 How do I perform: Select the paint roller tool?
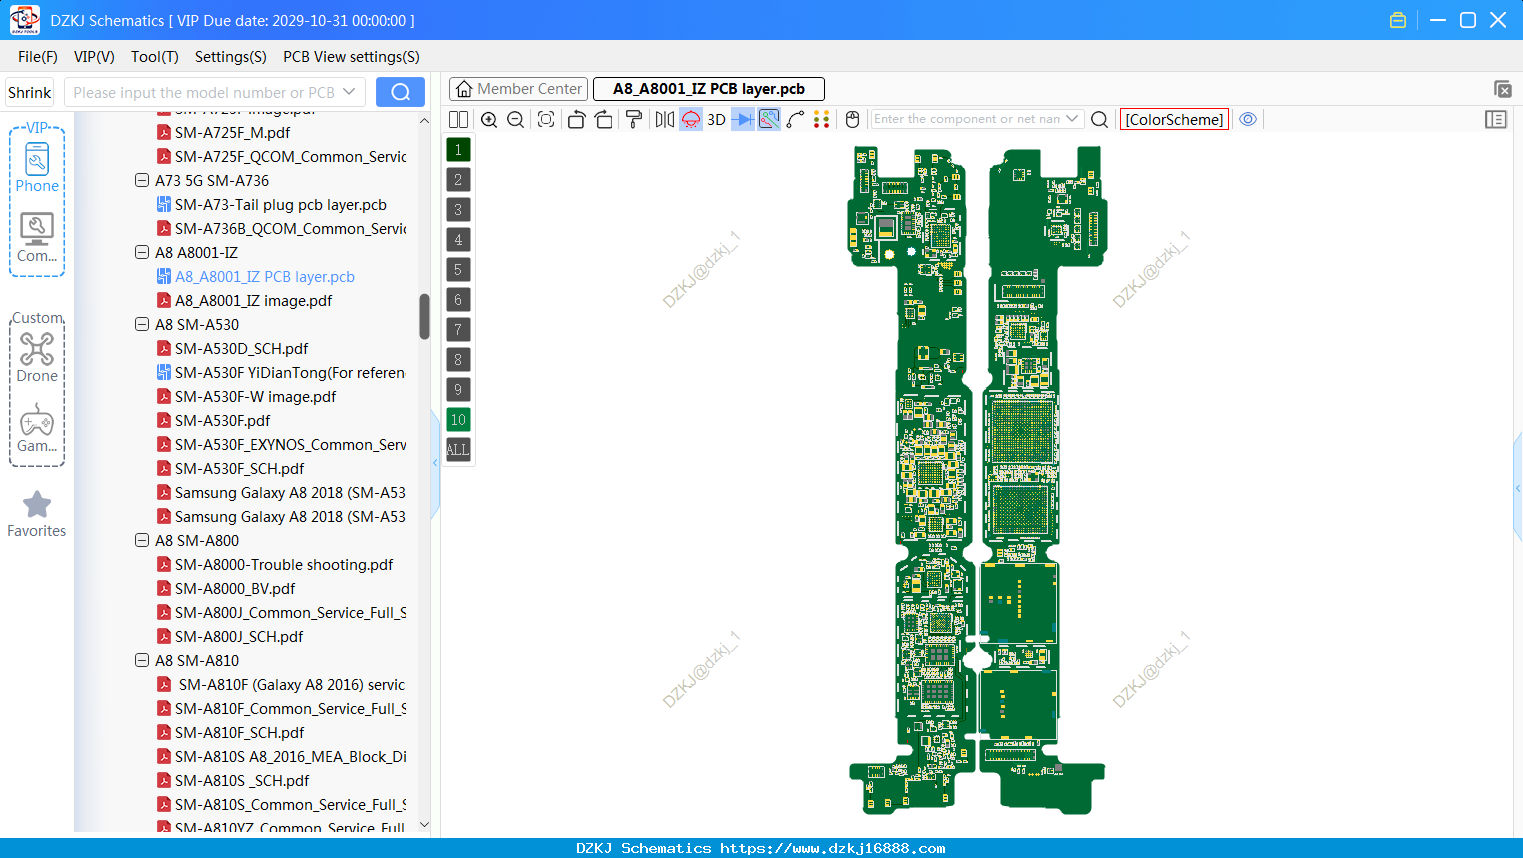[634, 119]
